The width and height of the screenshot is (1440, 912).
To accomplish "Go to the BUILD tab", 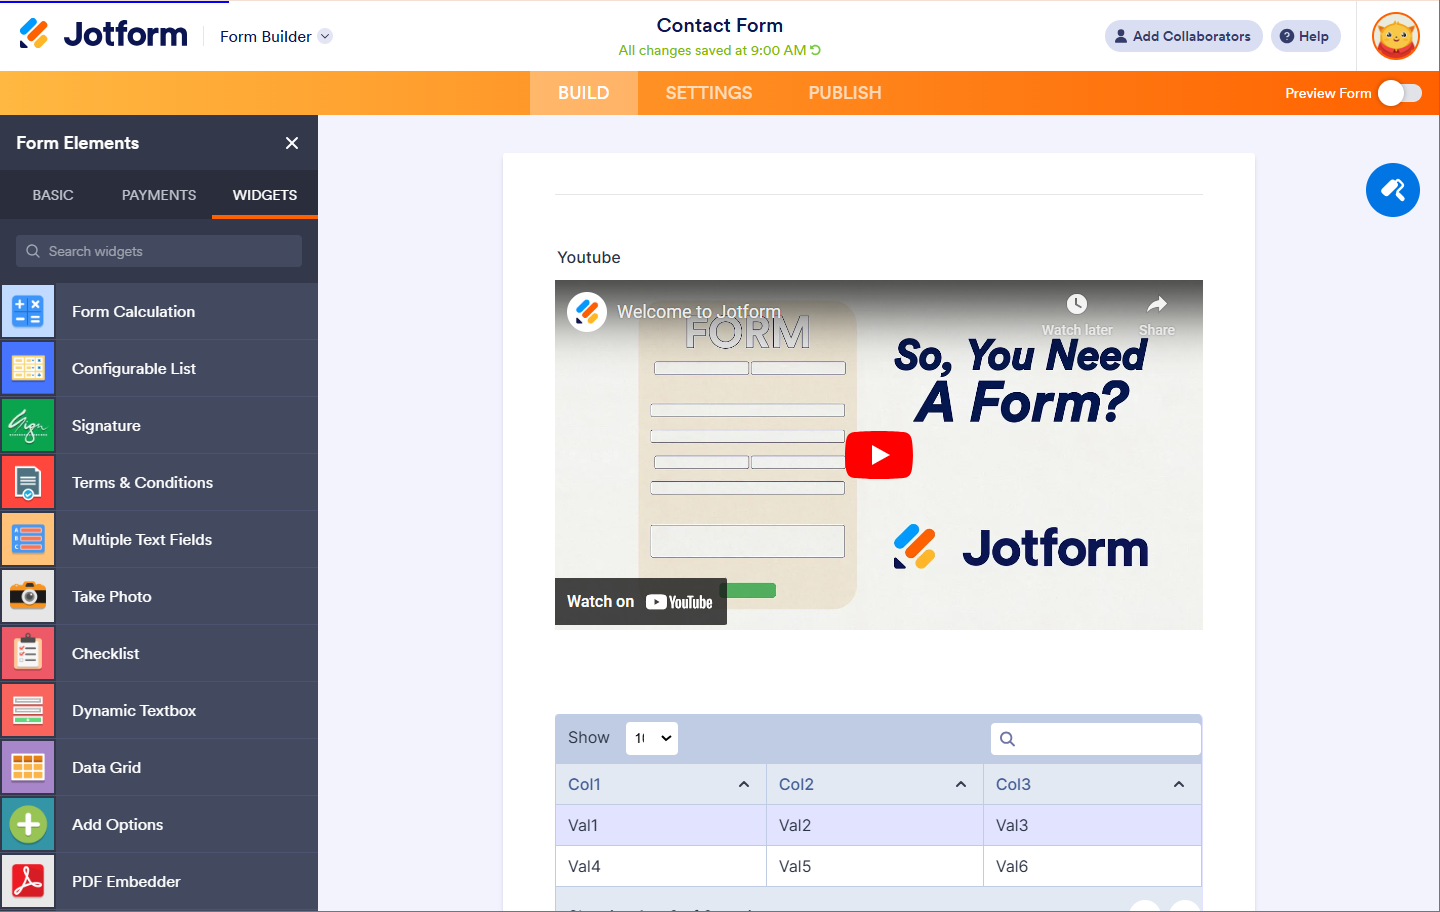I will pos(584,93).
